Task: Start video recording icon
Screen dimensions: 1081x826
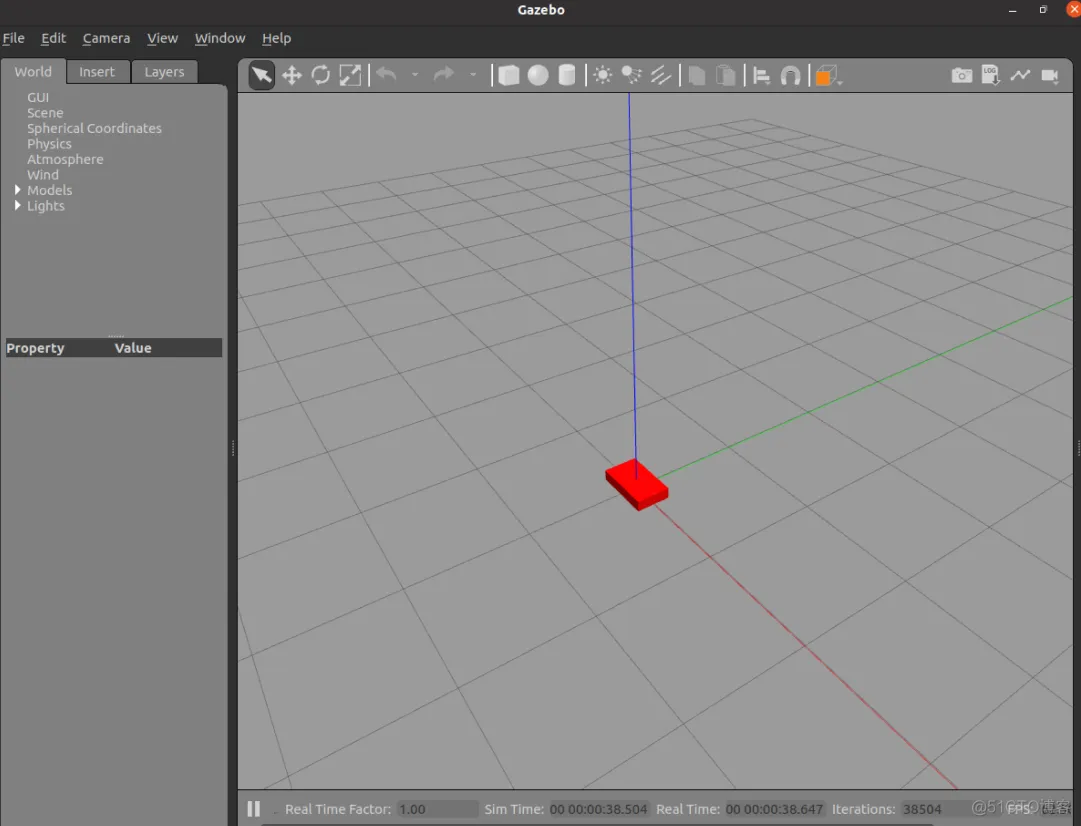Action: (1050, 75)
